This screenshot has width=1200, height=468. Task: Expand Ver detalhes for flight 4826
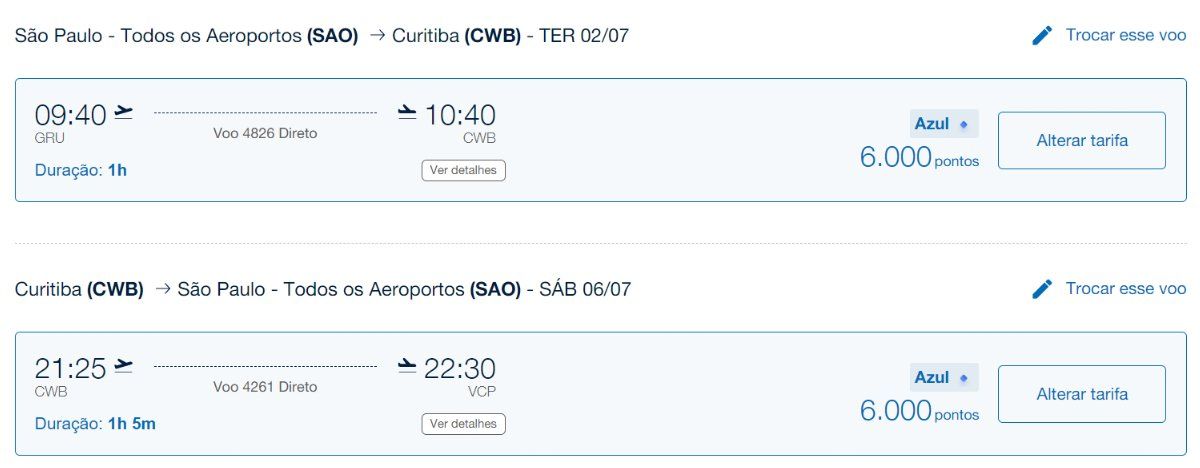[463, 170]
